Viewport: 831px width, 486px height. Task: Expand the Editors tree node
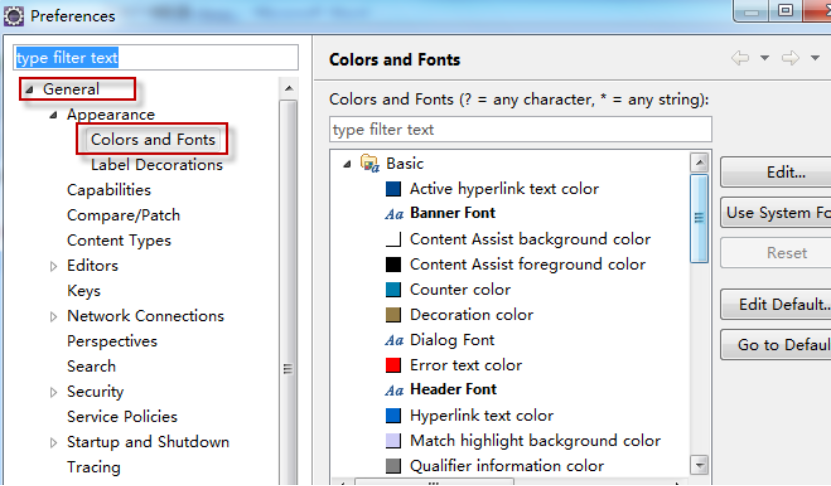pyautogui.click(x=53, y=266)
